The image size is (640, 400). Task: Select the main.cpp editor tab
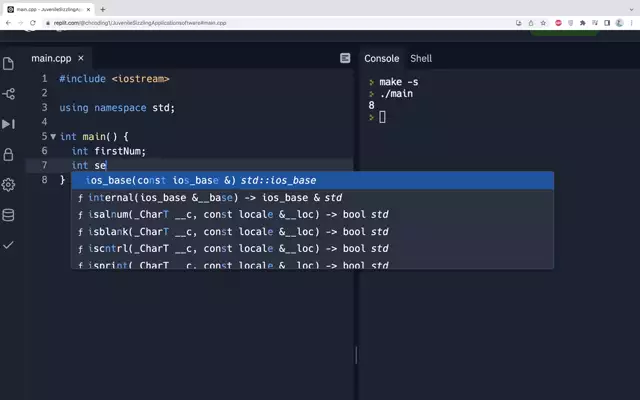tap(51, 58)
